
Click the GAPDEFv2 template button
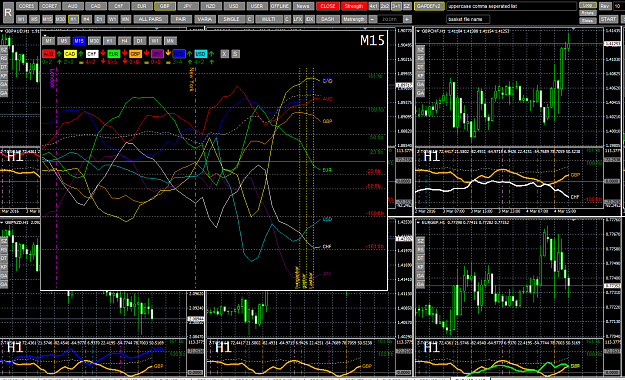pos(429,6)
